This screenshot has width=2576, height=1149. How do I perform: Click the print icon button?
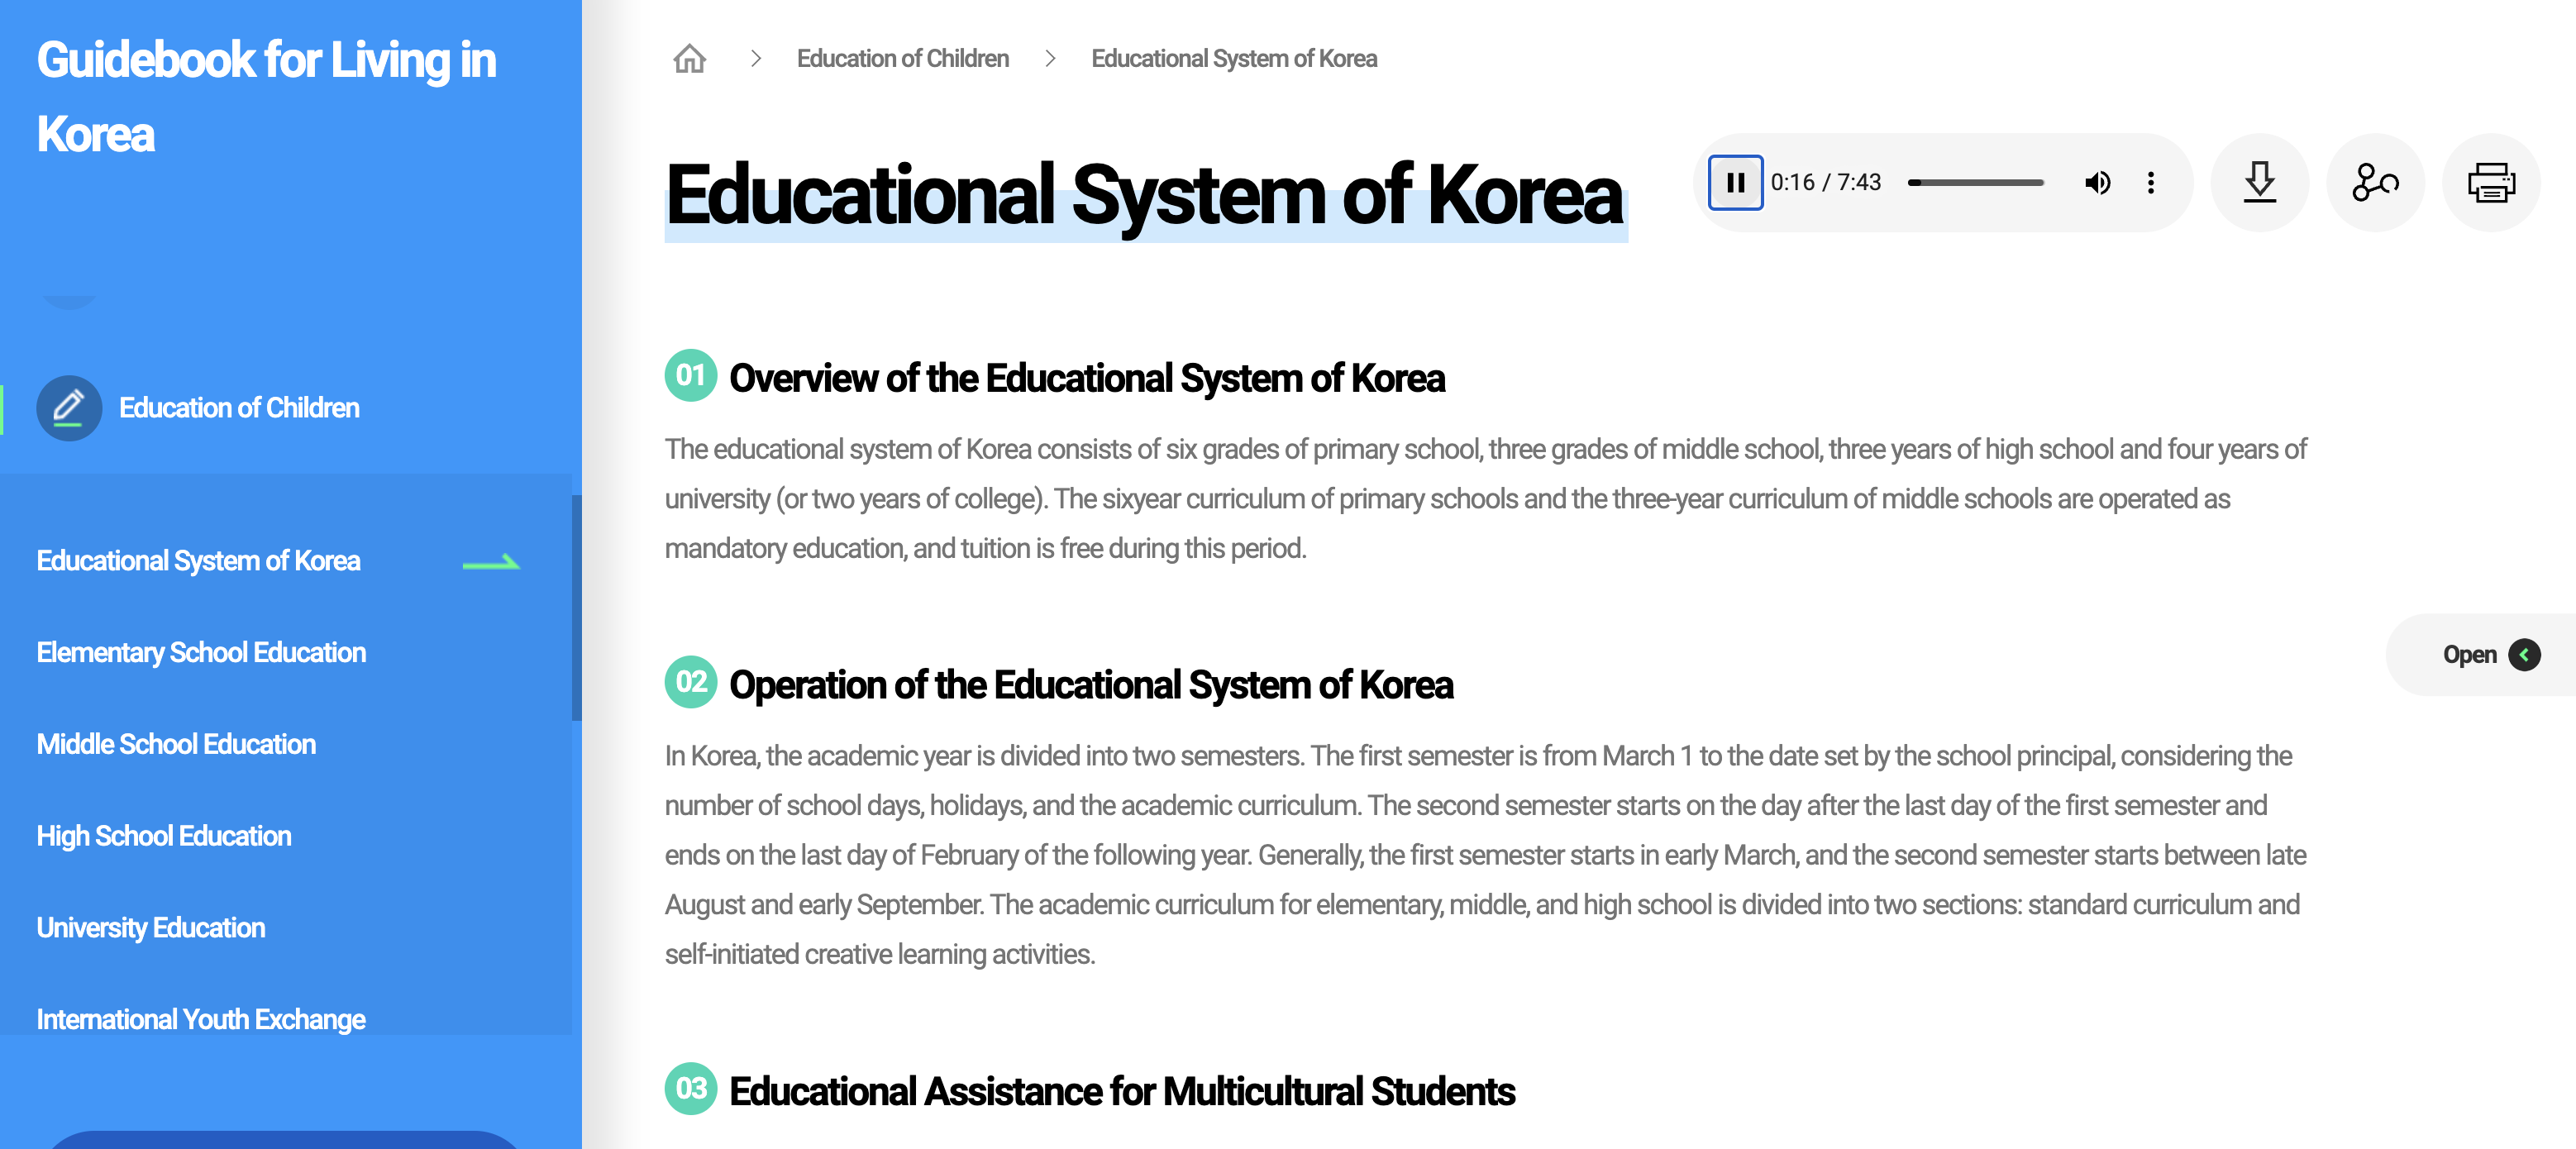click(2490, 183)
